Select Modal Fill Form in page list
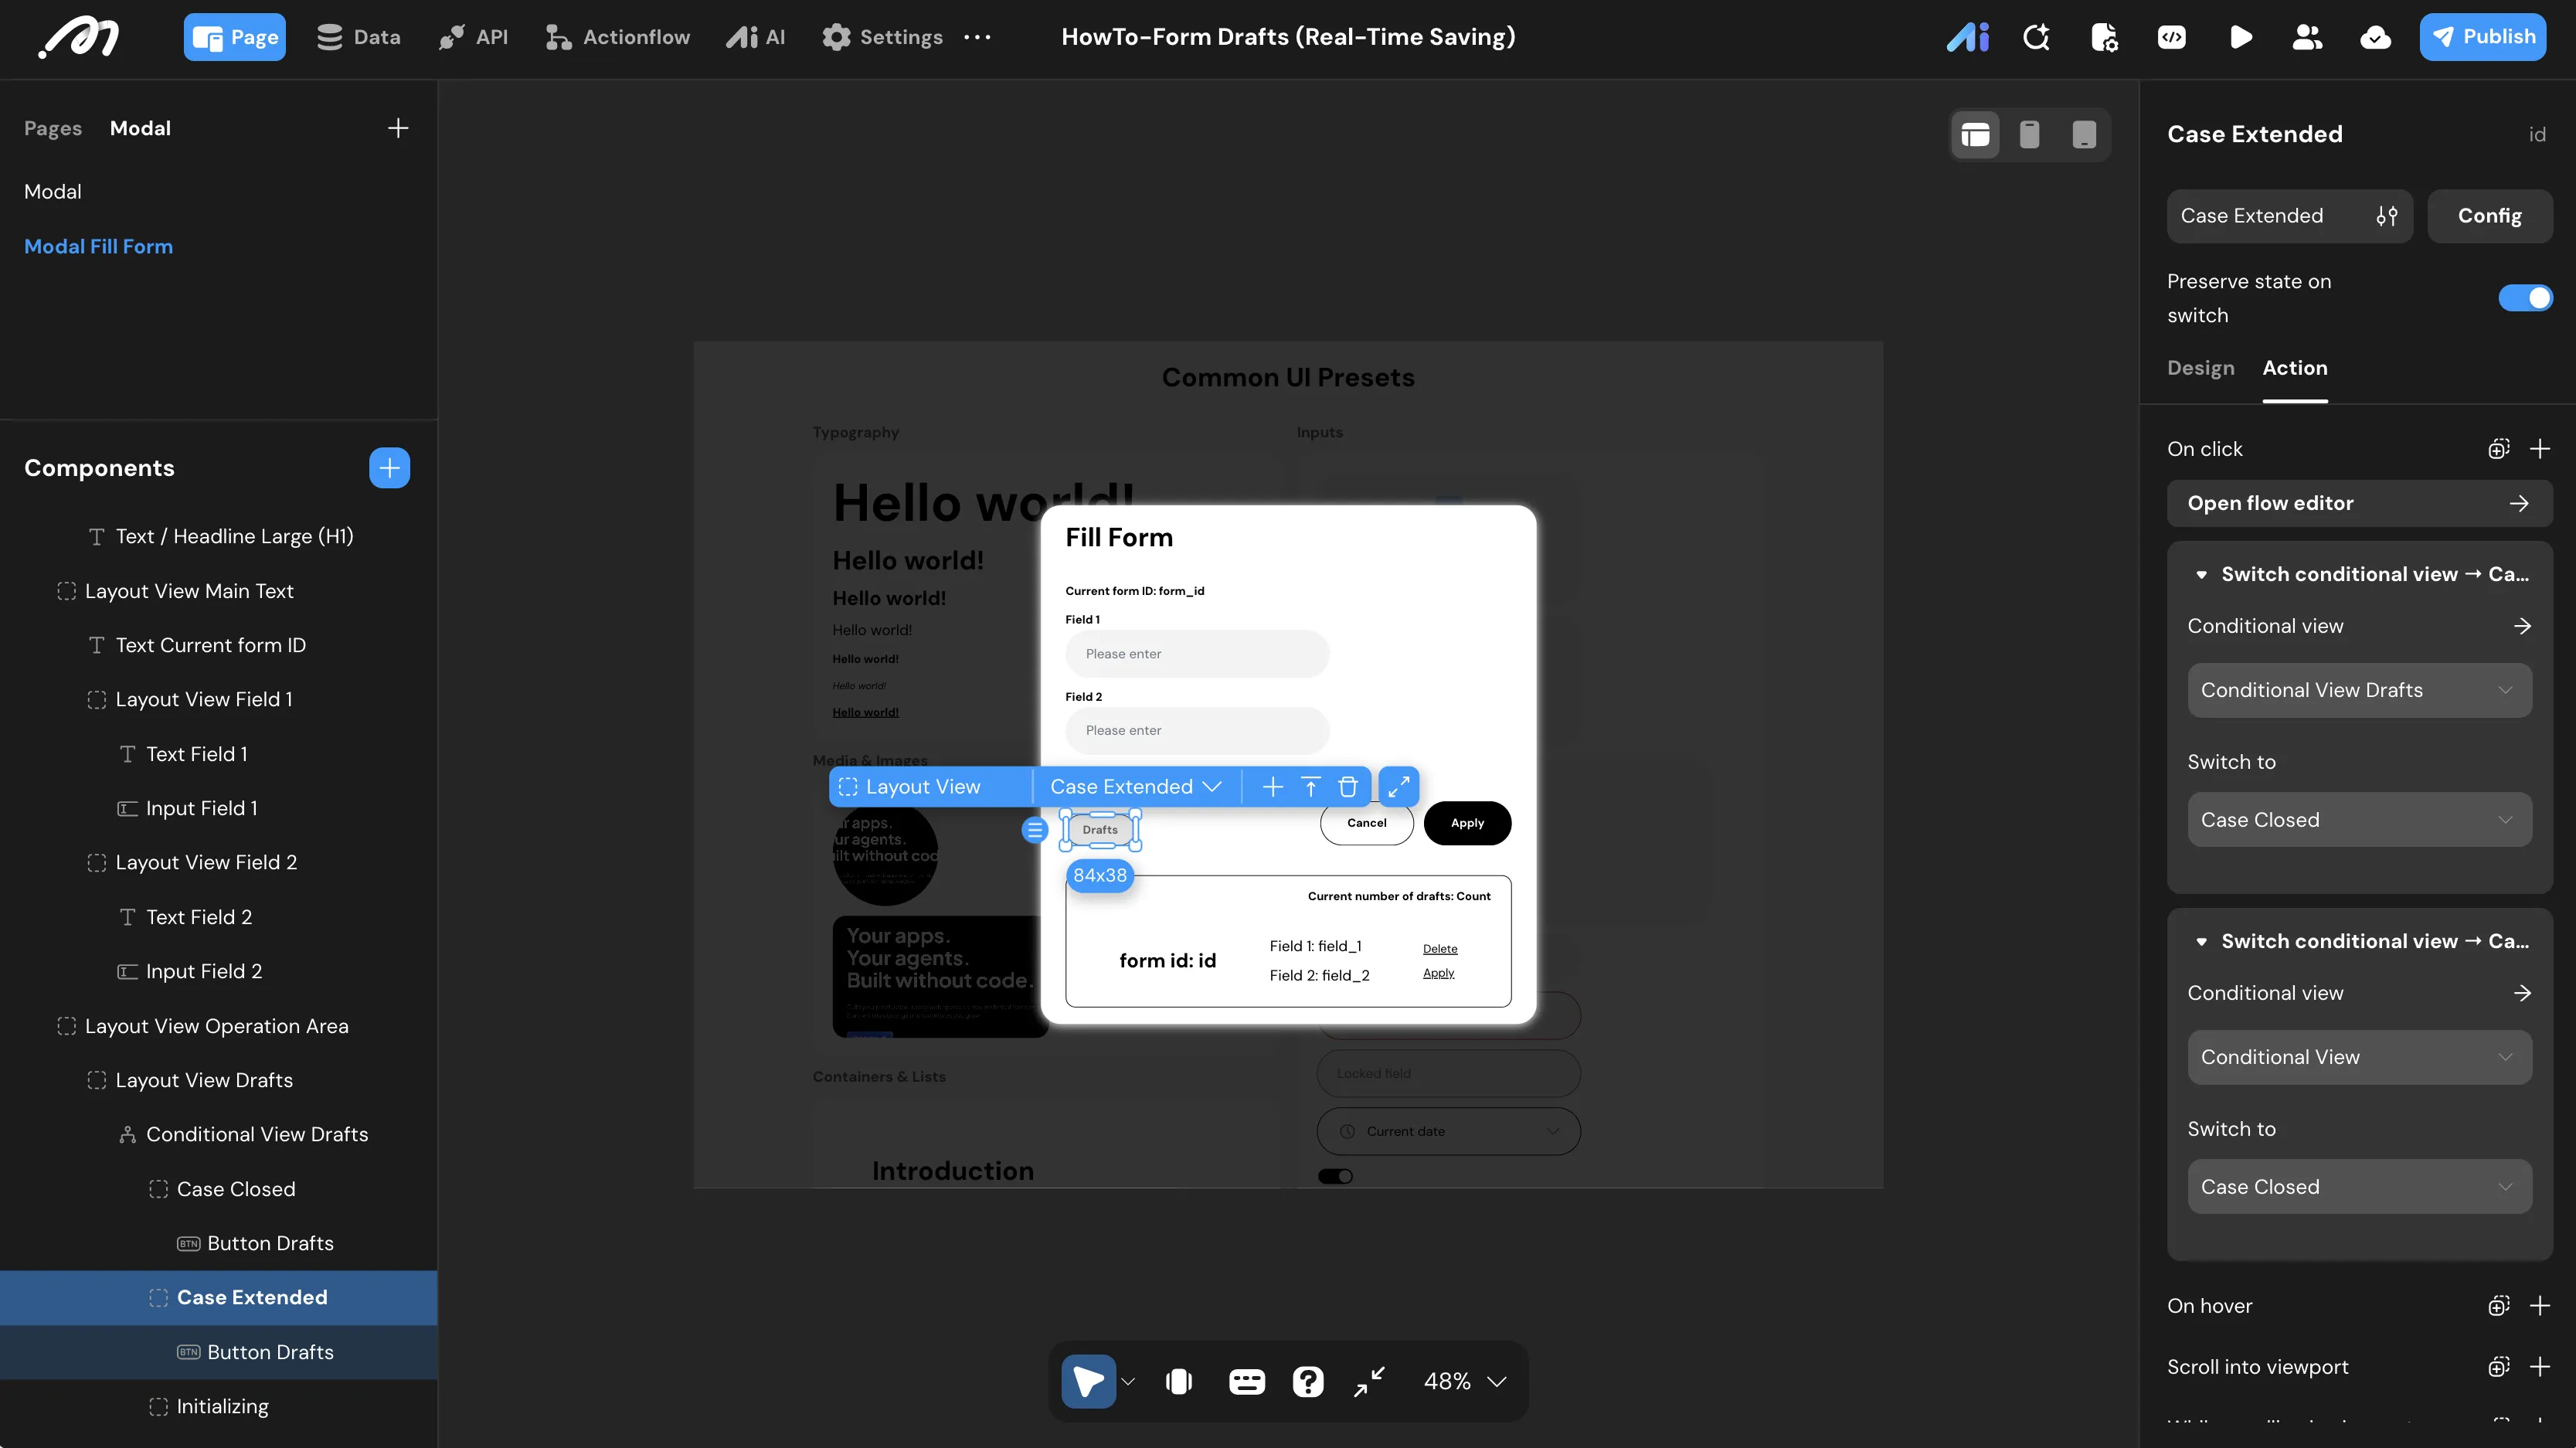The width and height of the screenshot is (2576, 1448). [98, 246]
